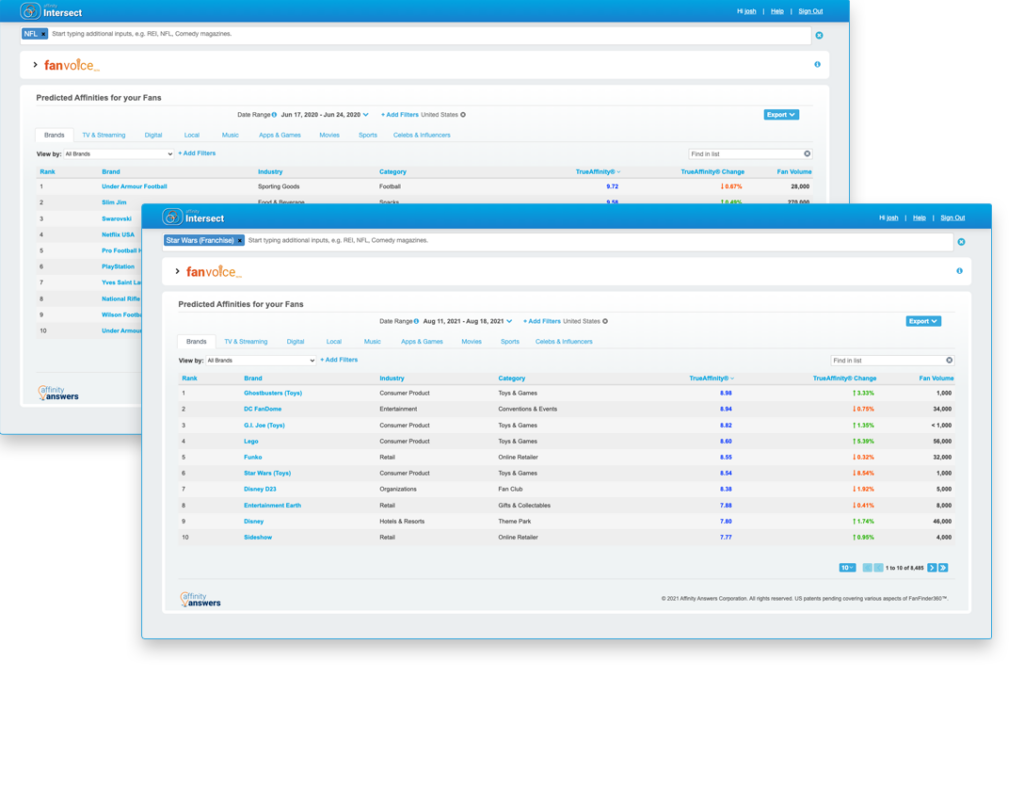The image size is (1024, 789).
Task: Sort by Fan Volume column in front window
Action: click(936, 378)
